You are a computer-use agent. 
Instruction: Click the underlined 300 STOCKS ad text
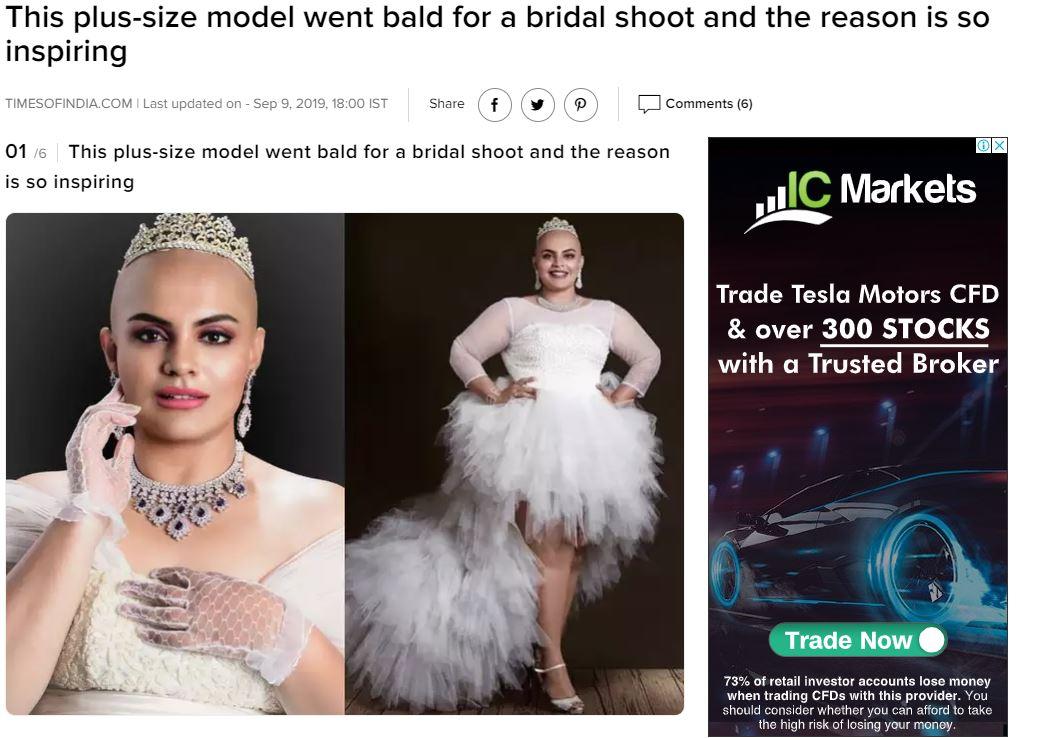pos(905,330)
